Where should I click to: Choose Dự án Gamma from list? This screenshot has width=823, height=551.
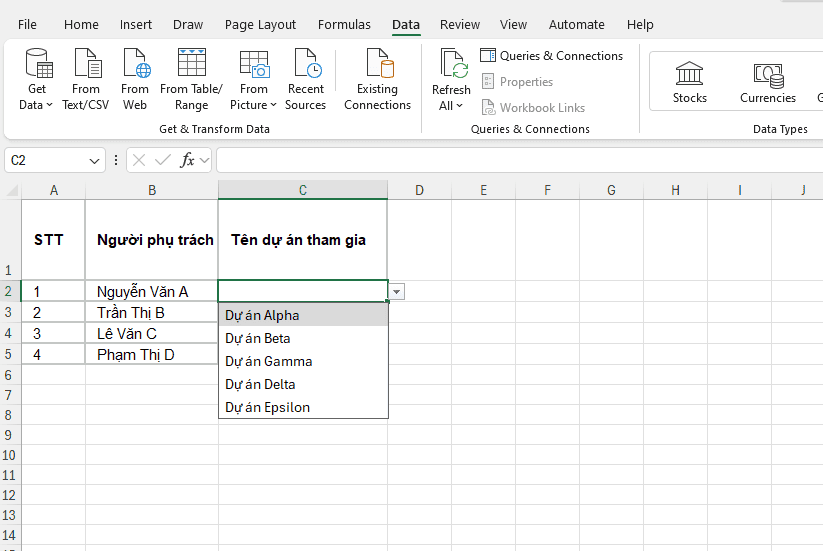[x=303, y=361]
